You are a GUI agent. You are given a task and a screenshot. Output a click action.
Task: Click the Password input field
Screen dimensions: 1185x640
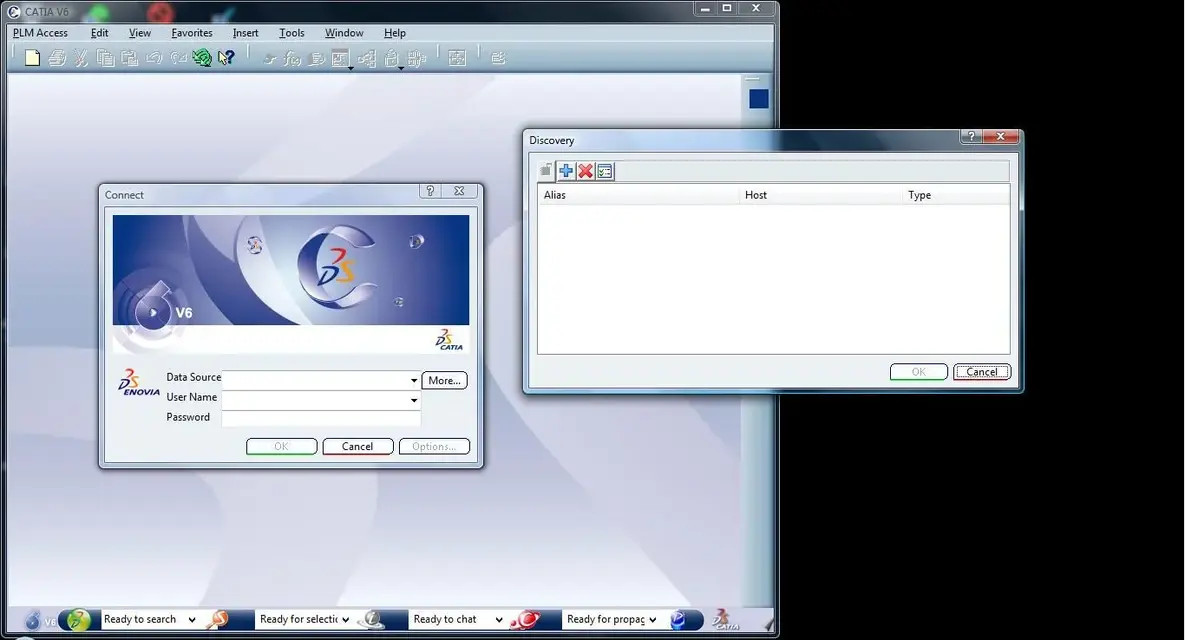(320, 419)
